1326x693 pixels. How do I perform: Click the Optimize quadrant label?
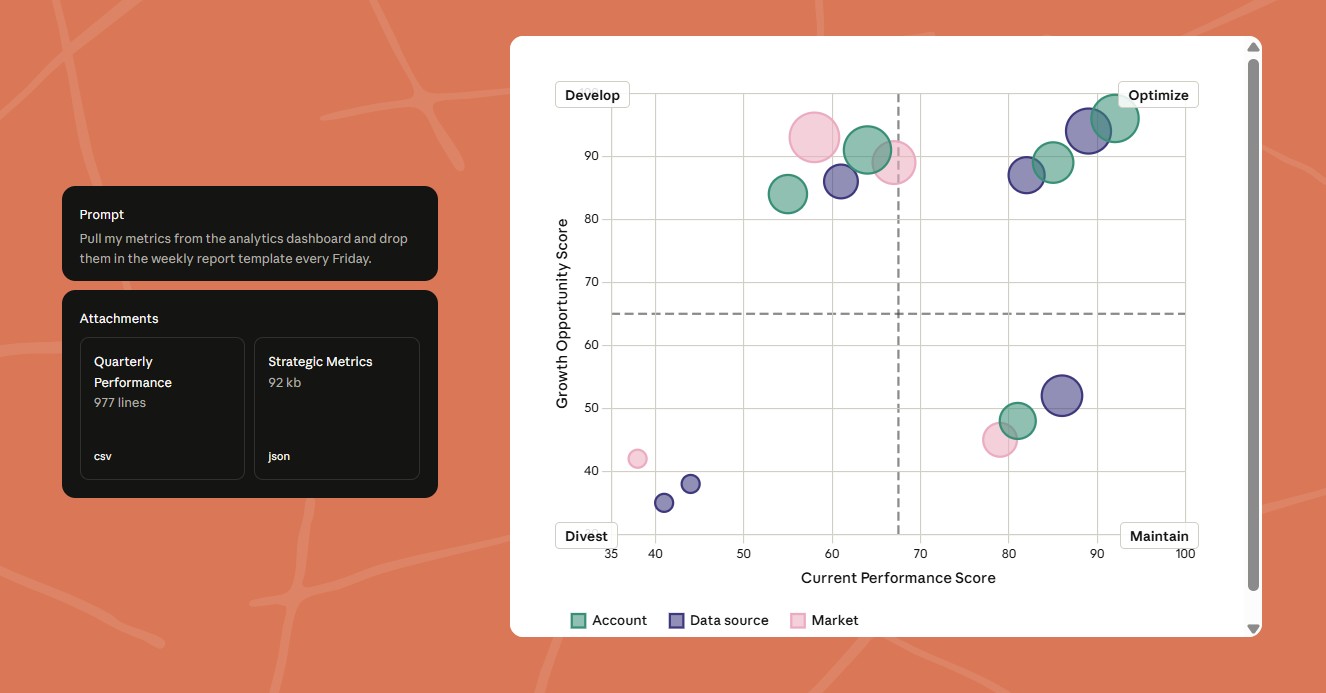1157,95
